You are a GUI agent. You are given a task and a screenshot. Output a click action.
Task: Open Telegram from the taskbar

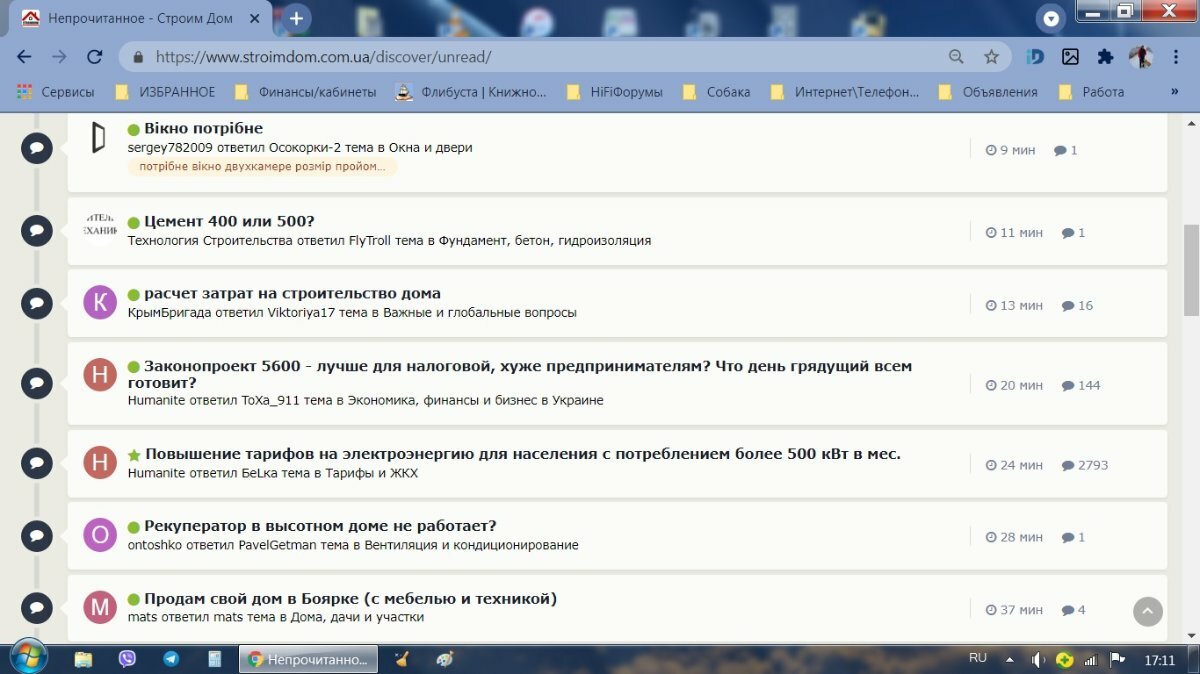pos(171,659)
